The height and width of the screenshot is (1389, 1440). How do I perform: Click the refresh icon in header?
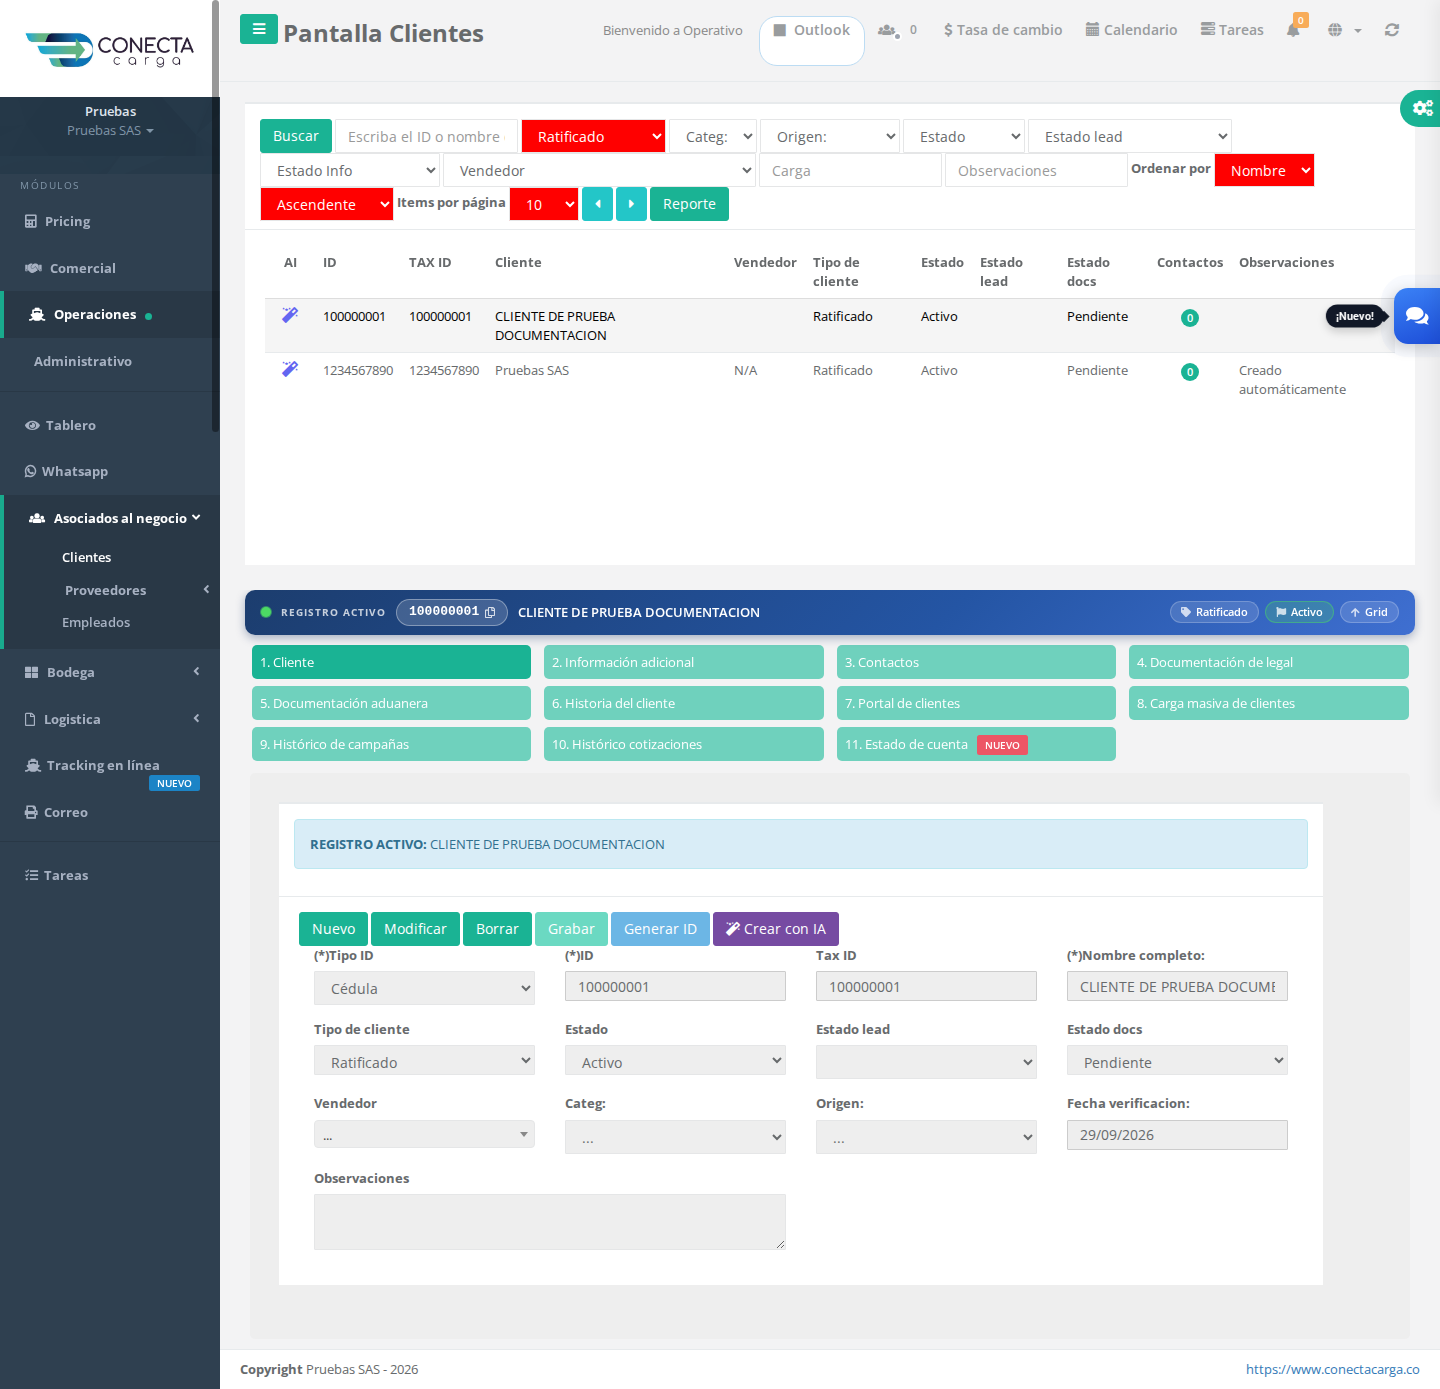point(1391,30)
